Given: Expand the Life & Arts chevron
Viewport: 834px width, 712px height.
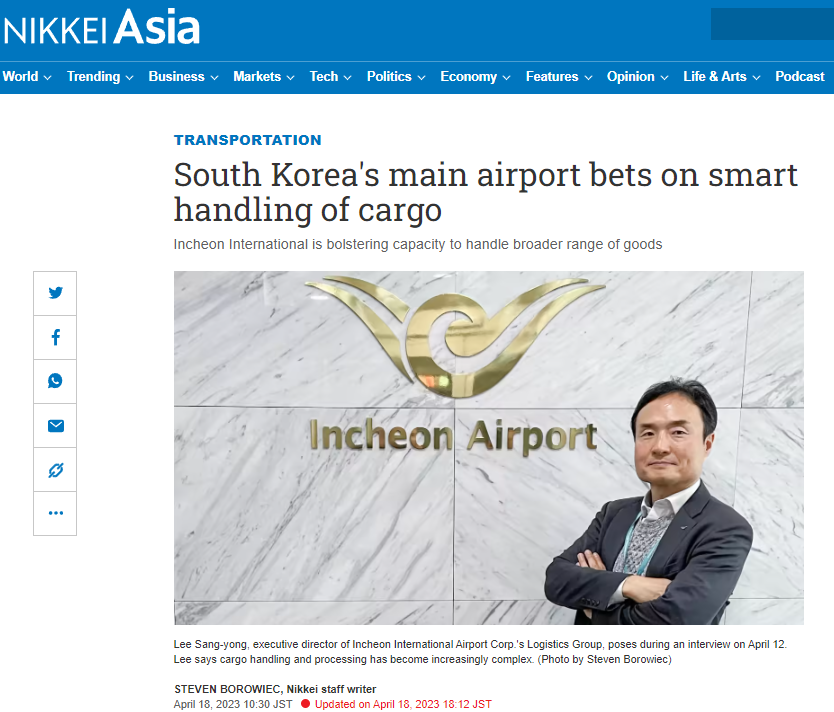Looking at the screenshot, I should point(756,78).
